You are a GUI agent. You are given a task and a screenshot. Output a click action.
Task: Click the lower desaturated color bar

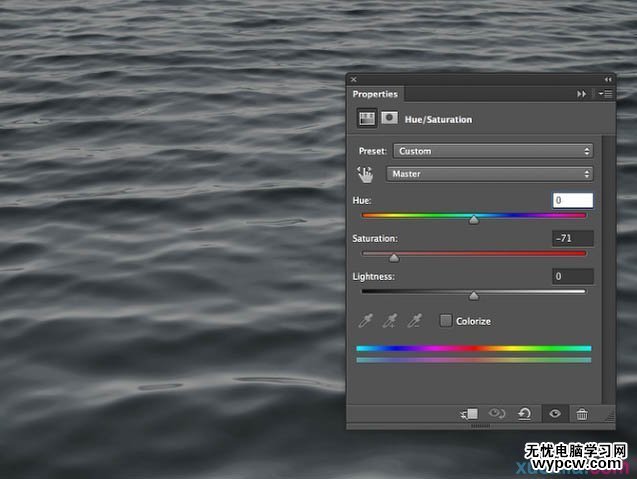tap(474, 360)
